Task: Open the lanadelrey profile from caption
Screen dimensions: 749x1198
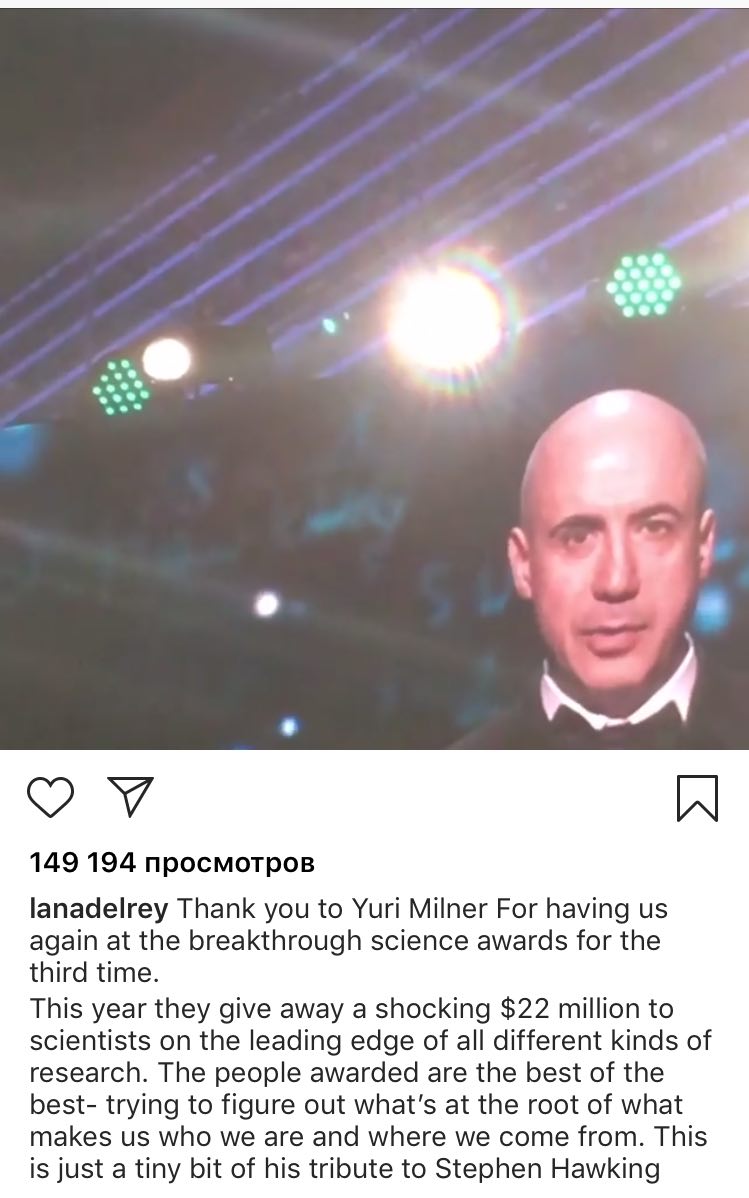Action: [99, 908]
